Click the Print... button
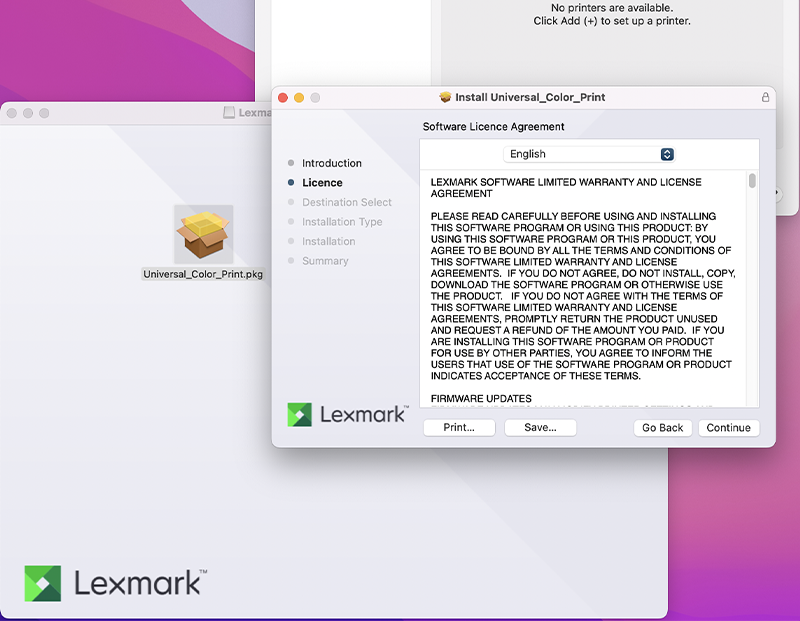 coord(459,428)
